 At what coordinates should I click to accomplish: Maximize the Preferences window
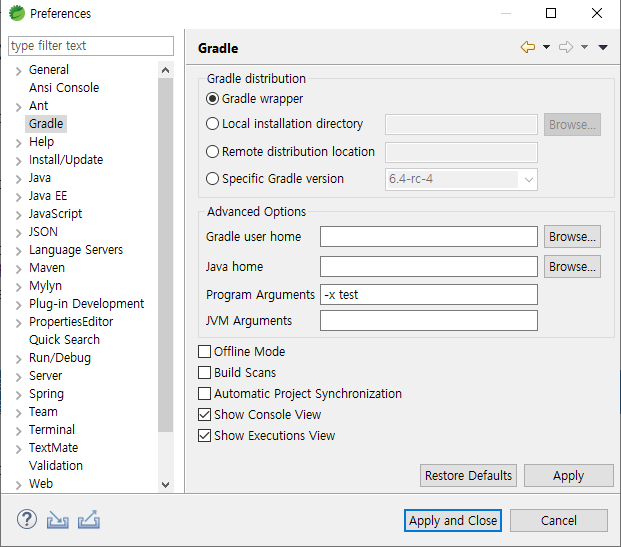[551, 13]
